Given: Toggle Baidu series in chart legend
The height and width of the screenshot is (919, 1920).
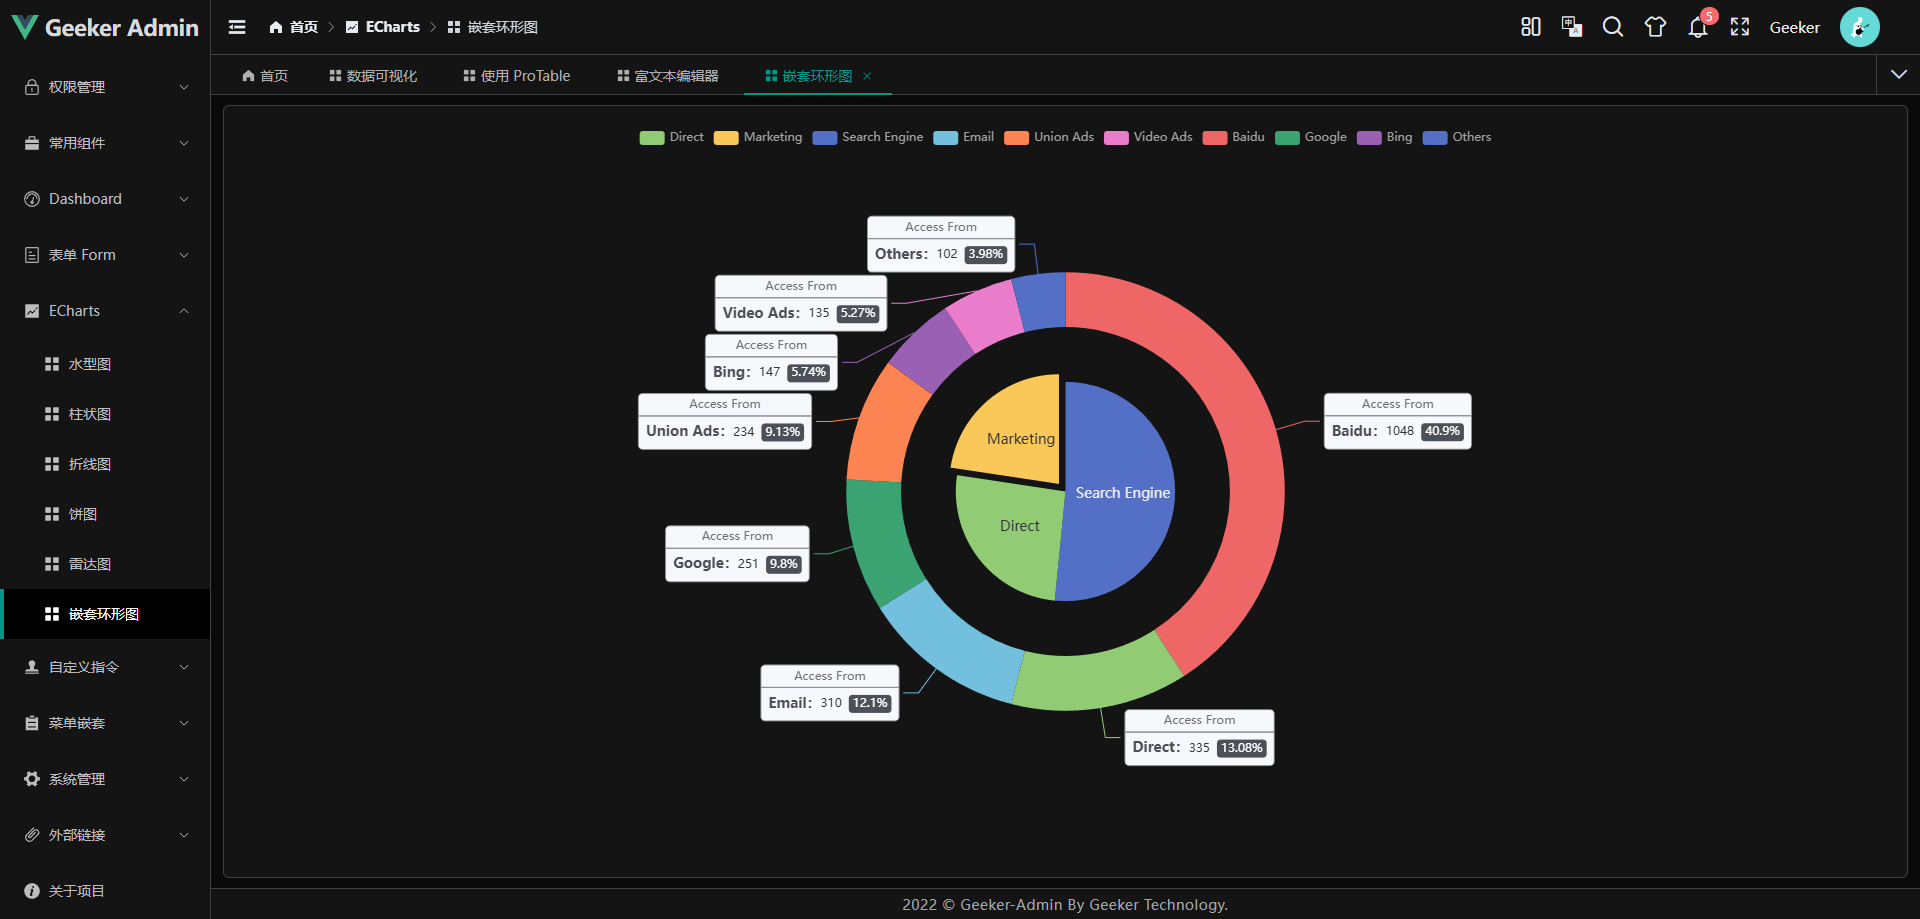Looking at the screenshot, I should (x=1233, y=137).
